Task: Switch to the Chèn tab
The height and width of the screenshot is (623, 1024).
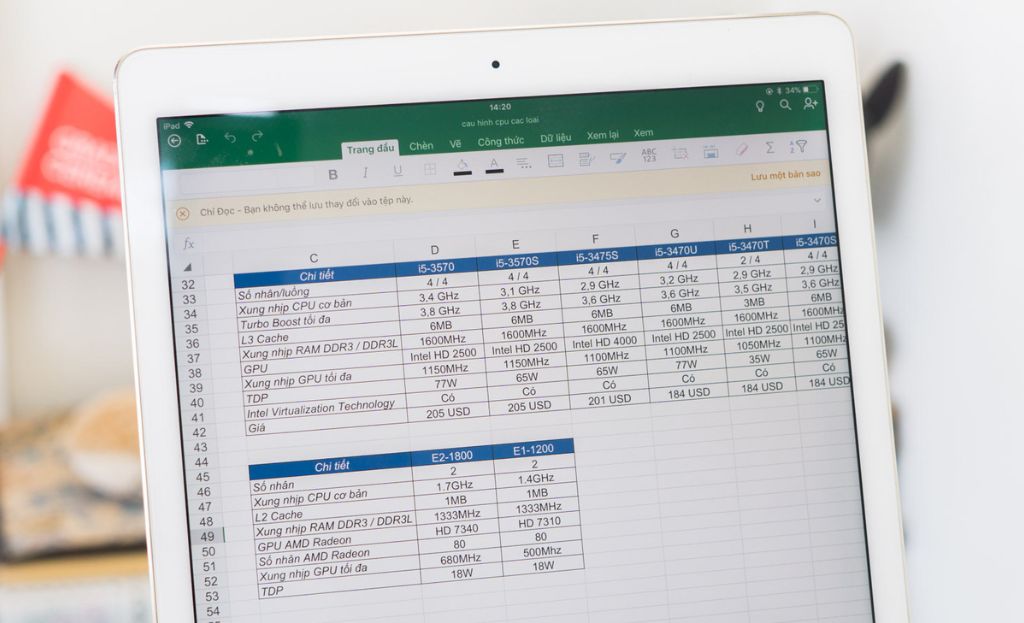Action: pos(421,146)
